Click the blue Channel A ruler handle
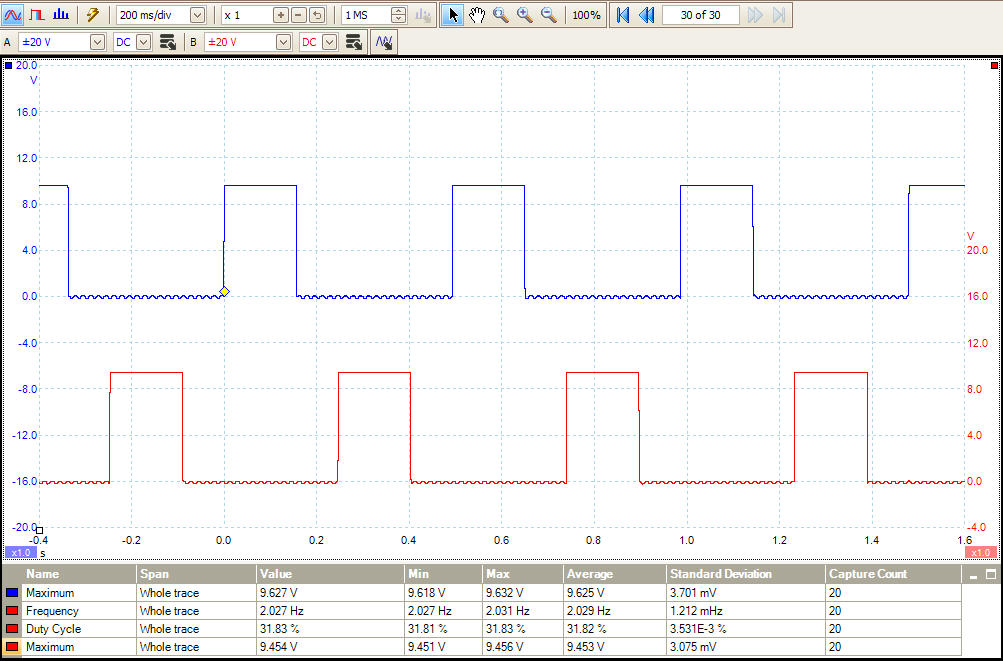The width and height of the screenshot is (1003, 661). coord(8,65)
